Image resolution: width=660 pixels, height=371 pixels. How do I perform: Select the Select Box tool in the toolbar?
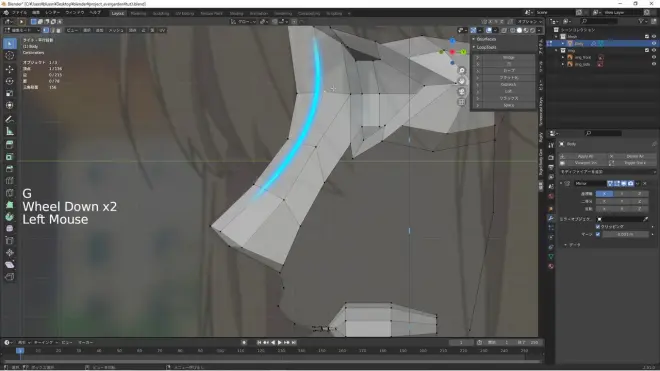[x=10, y=44]
